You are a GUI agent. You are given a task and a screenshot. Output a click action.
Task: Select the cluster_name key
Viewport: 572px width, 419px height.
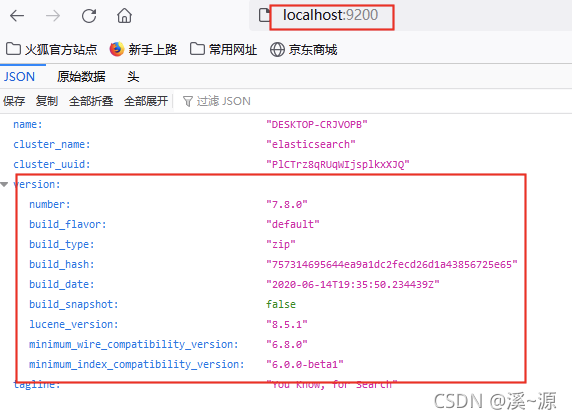tap(52, 144)
